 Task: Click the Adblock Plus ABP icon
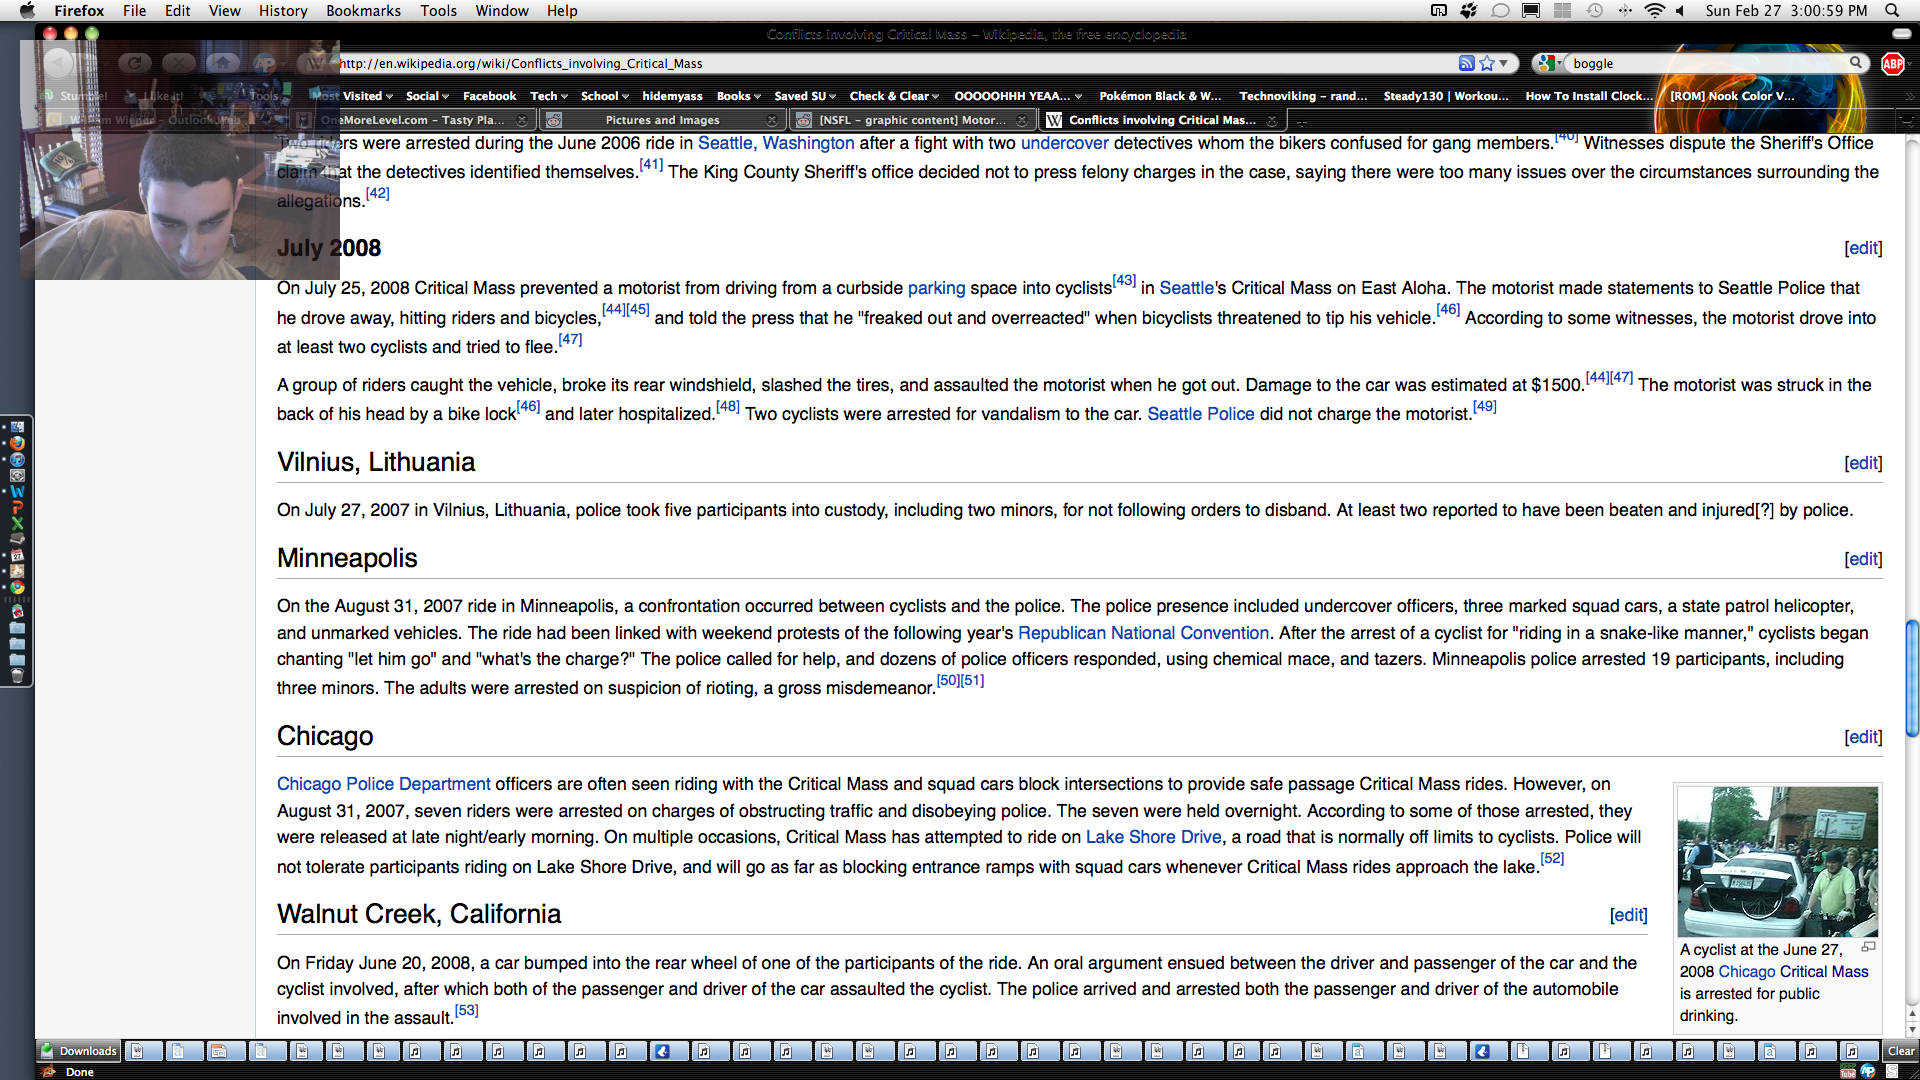click(x=1892, y=63)
